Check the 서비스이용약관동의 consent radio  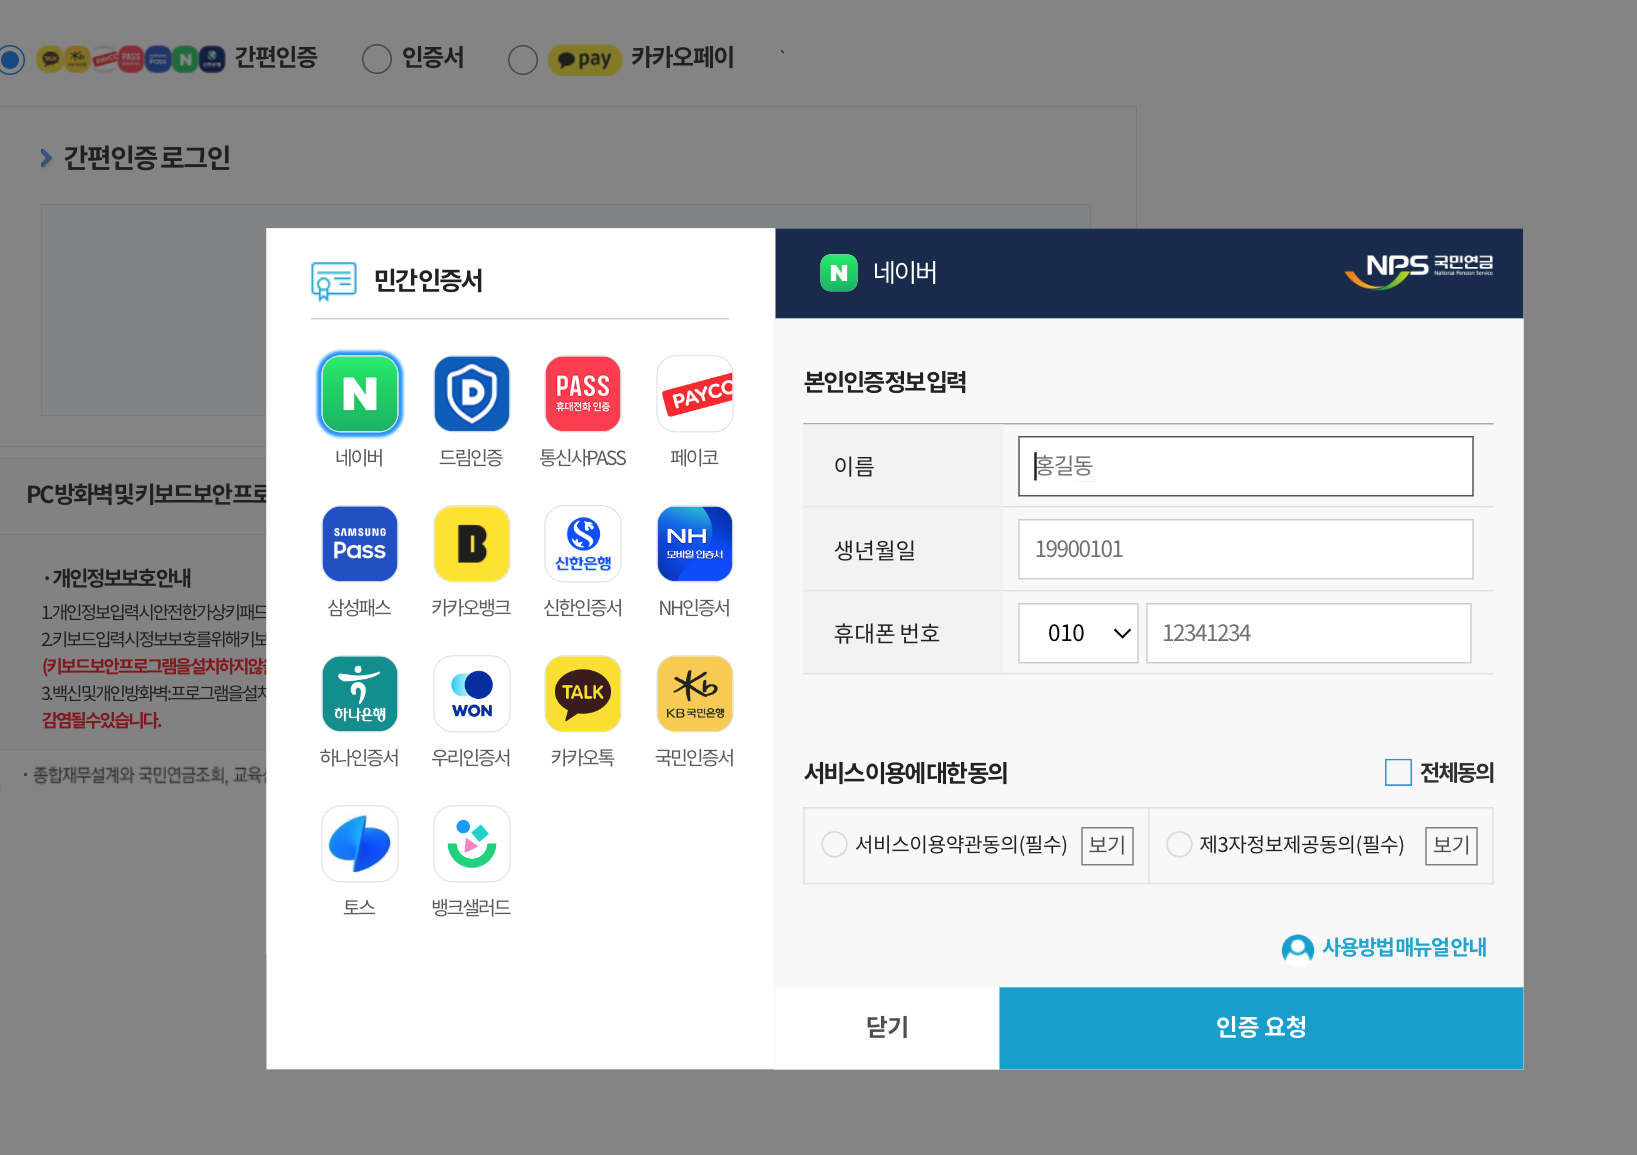point(834,845)
